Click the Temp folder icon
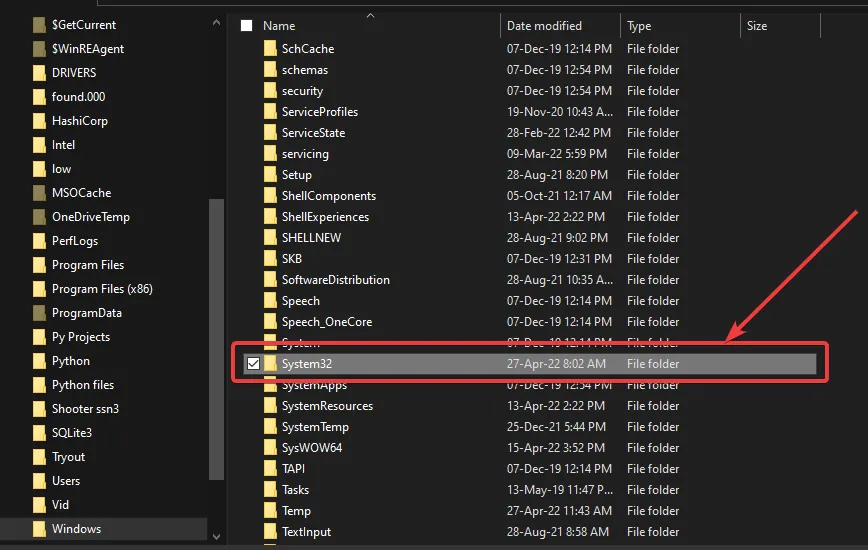The width and height of the screenshot is (868, 550). (270, 511)
